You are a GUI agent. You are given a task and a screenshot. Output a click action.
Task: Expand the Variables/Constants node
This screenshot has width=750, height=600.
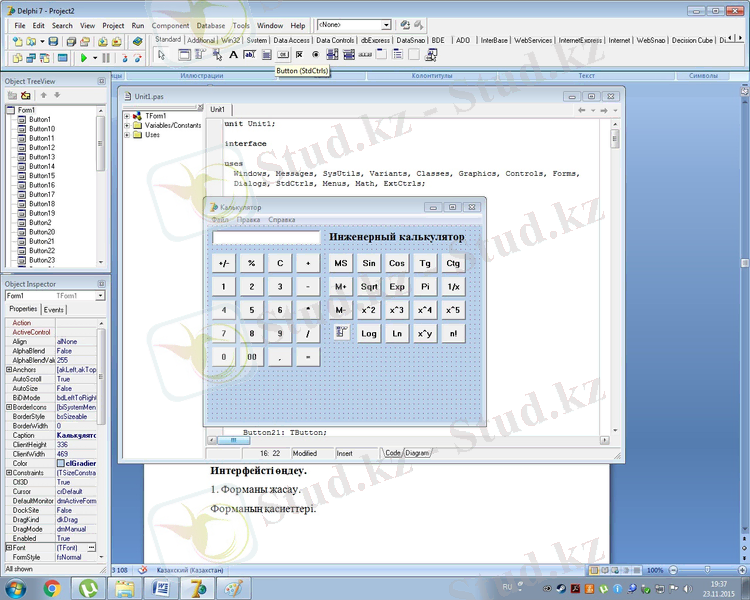(127, 125)
